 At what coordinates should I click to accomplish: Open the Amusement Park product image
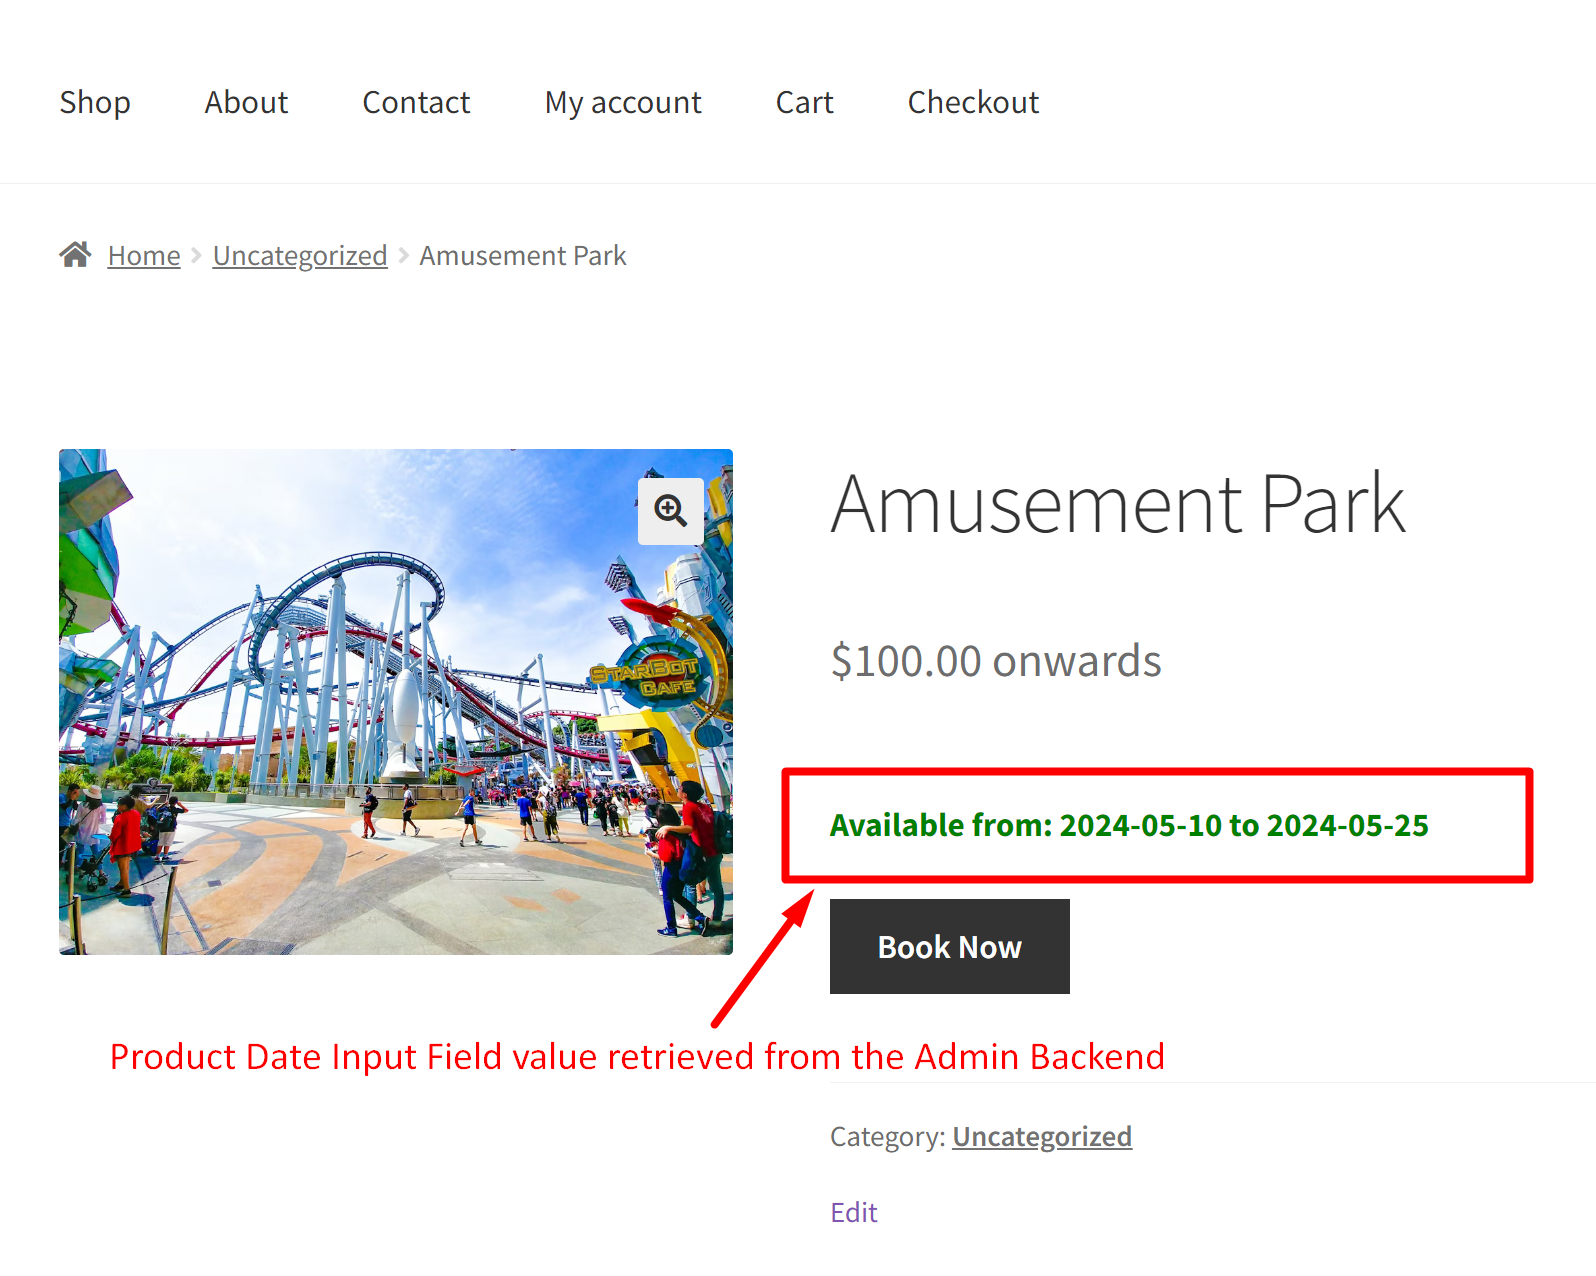(396, 702)
